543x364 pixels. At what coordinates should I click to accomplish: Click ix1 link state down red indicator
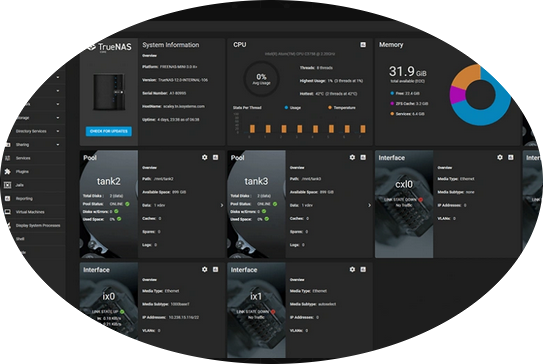[x=273, y=312]
